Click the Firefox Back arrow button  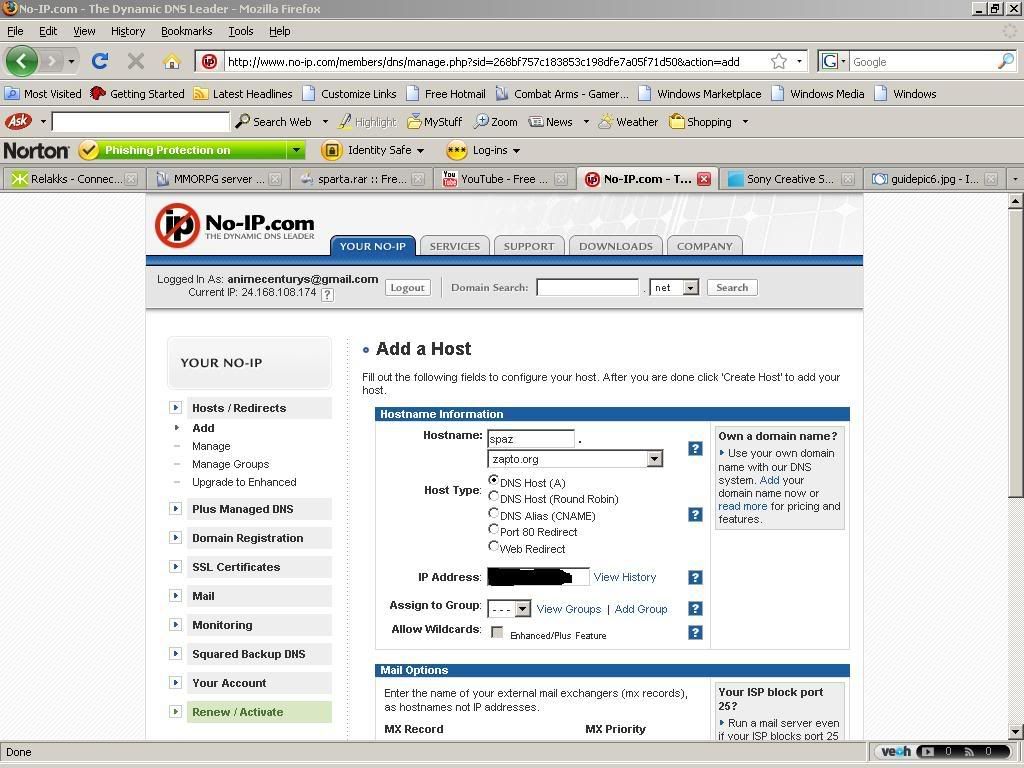tap(22, 61)
